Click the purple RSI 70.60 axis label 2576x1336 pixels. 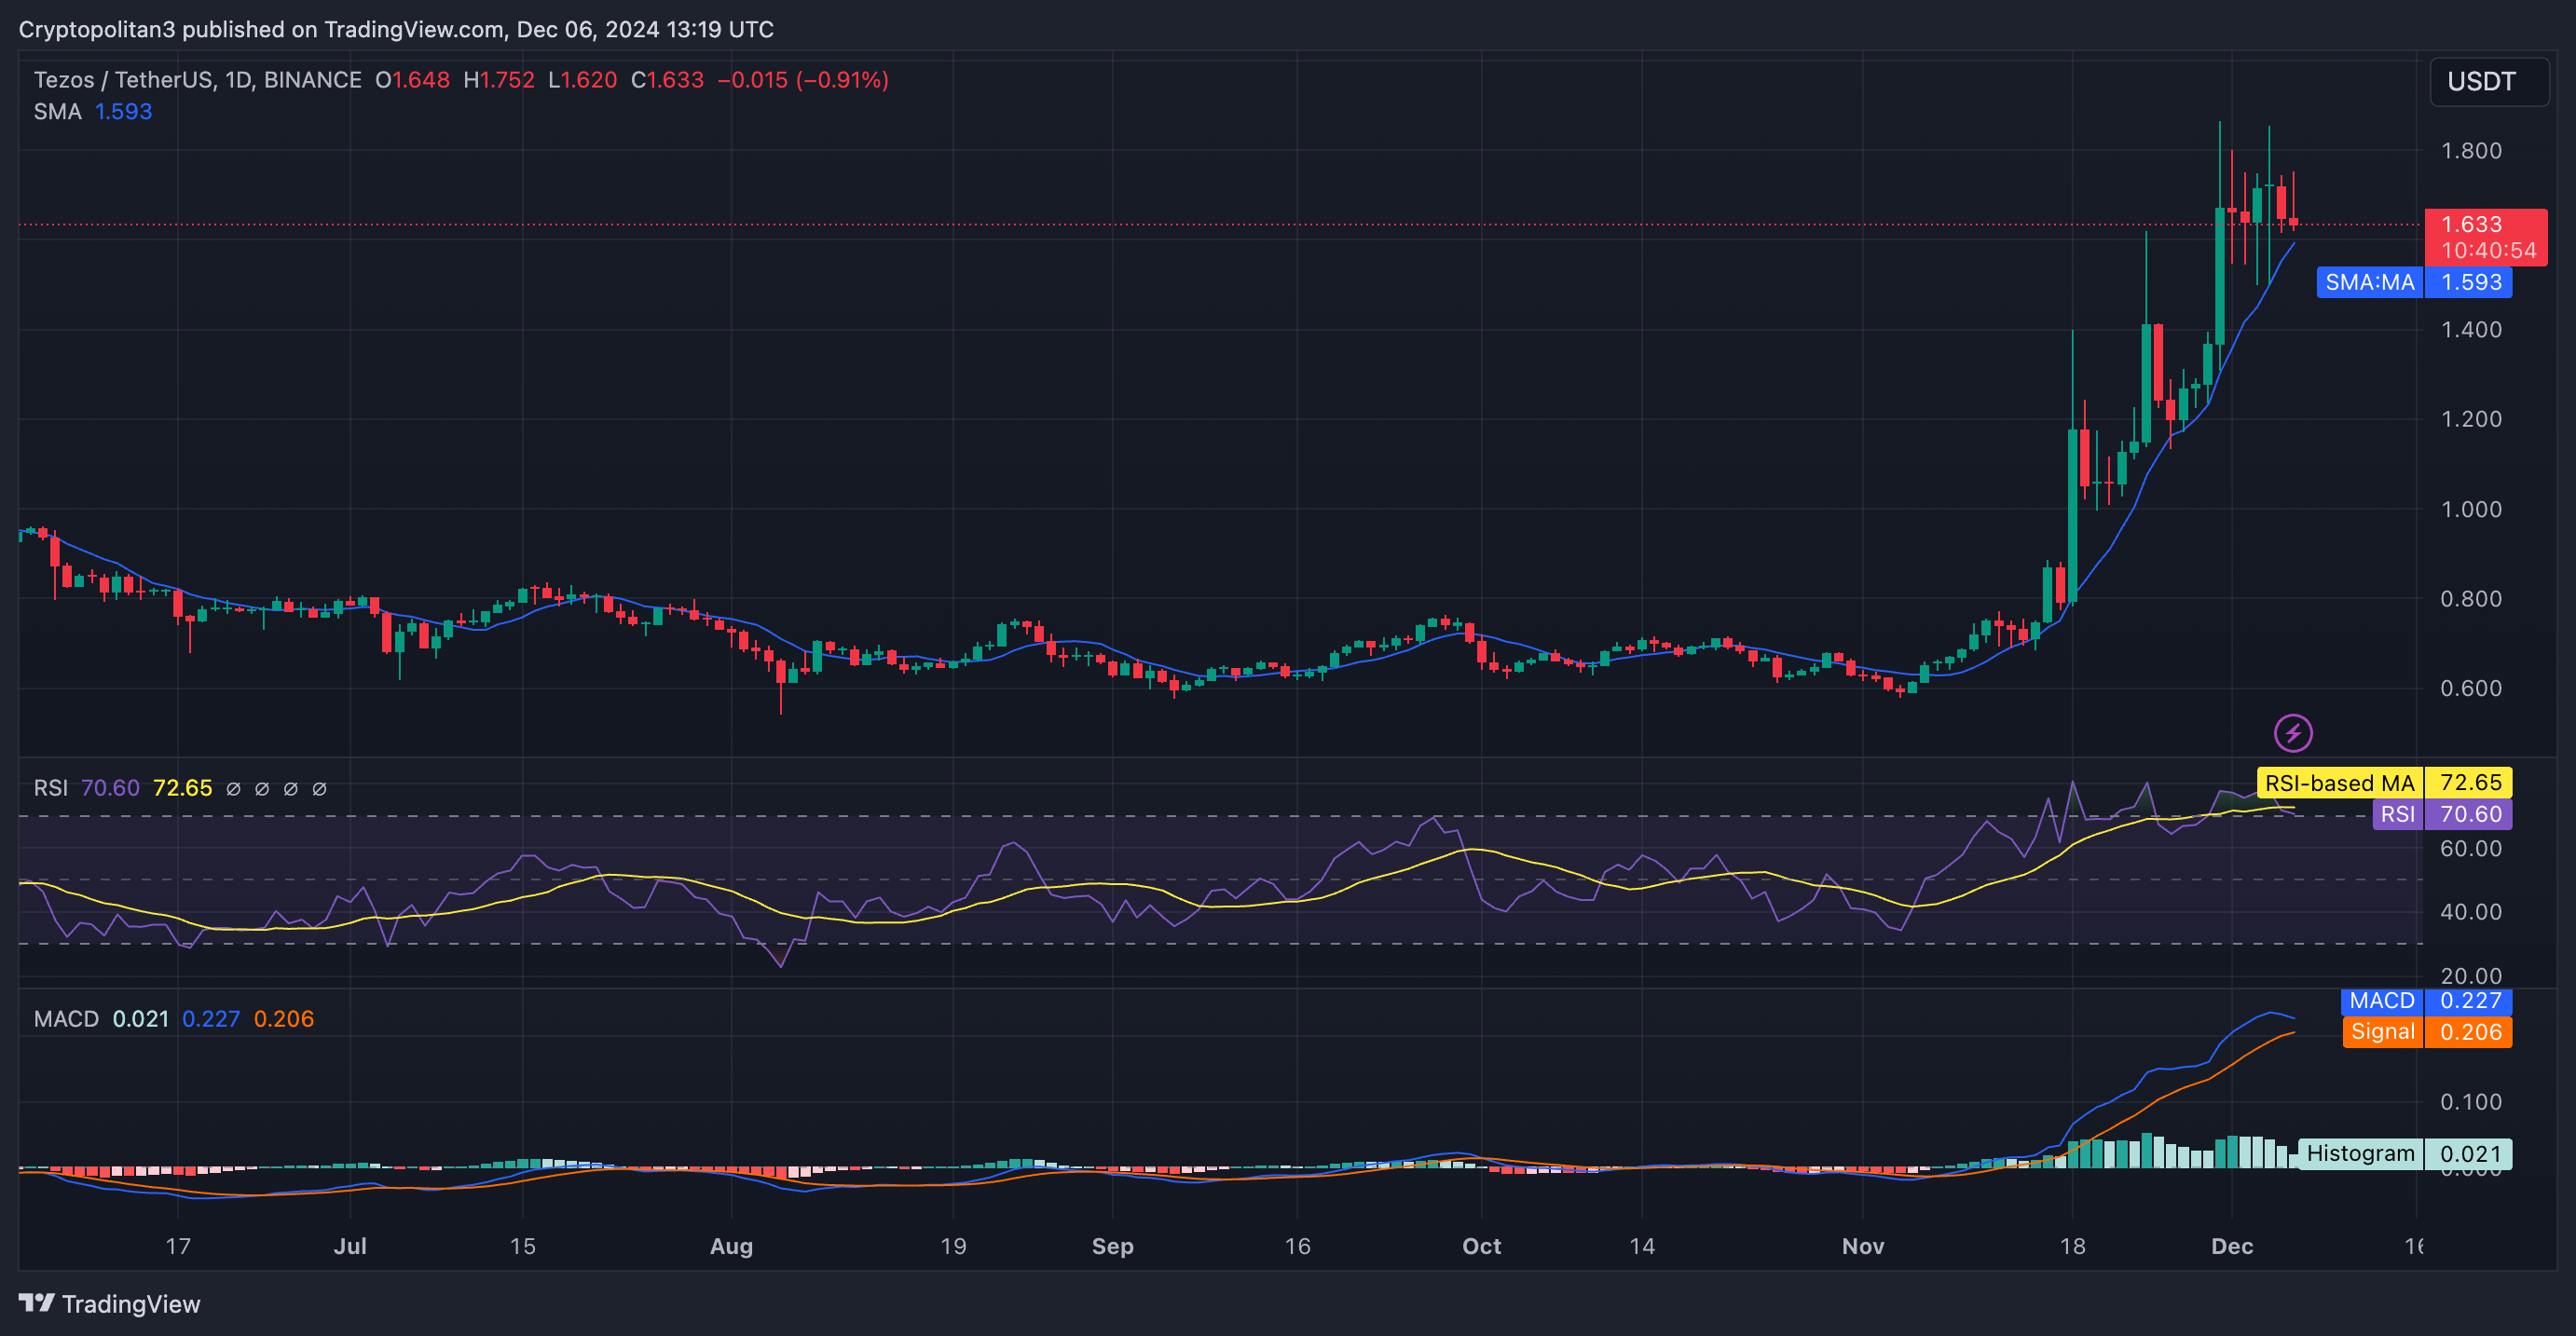point(2442,814)
